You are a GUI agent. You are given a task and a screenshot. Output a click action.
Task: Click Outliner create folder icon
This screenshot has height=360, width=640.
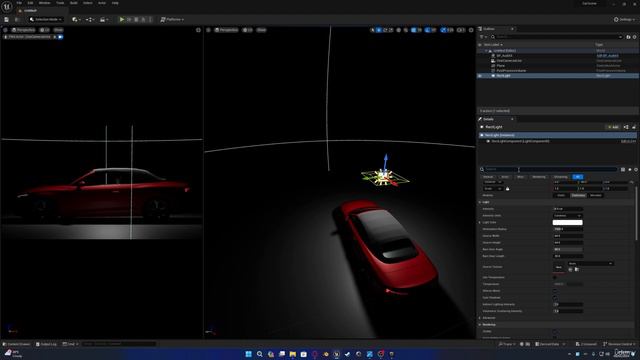[x=628, y=37]
